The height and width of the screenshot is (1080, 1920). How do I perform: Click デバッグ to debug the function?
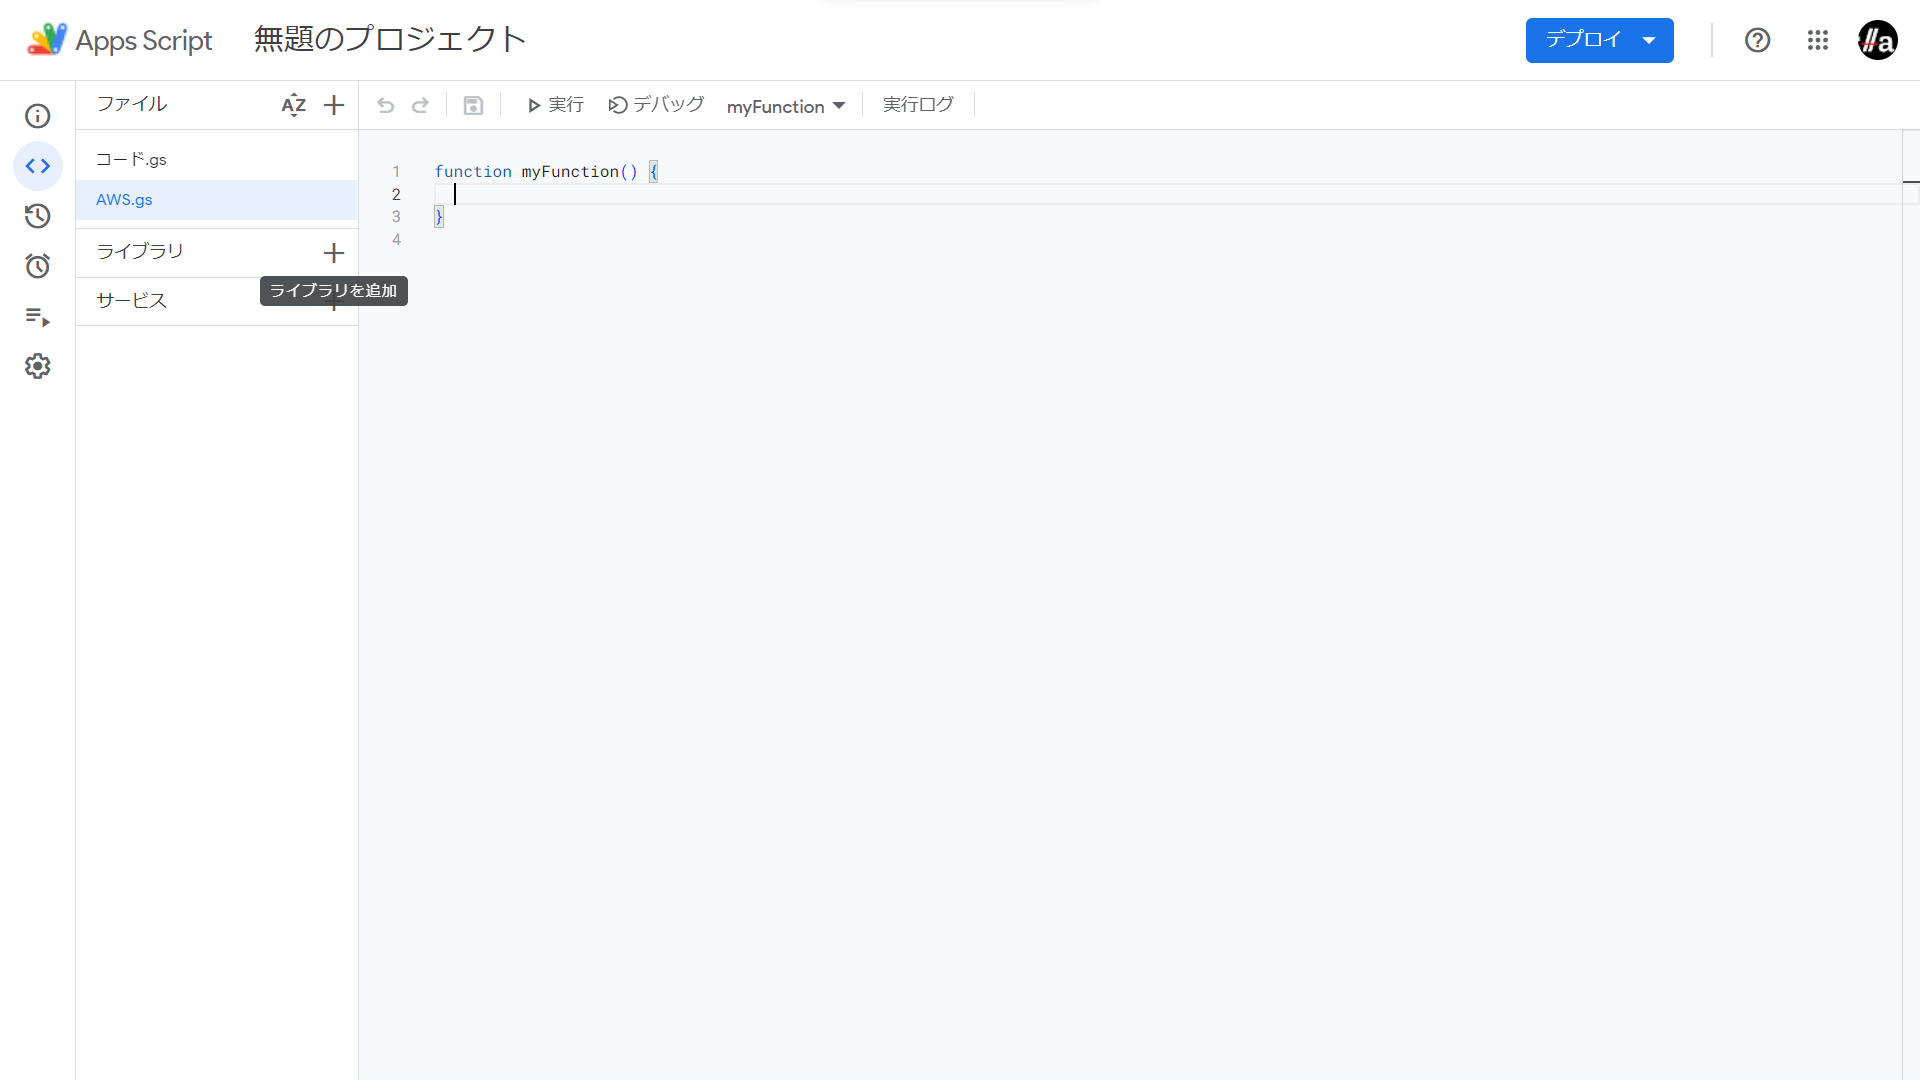click(655, 105)
